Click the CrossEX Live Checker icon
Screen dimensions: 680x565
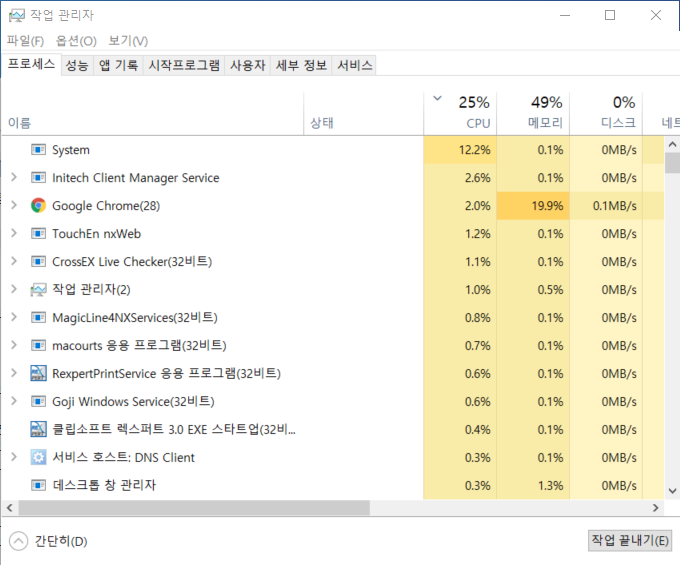tap(38, 261)
